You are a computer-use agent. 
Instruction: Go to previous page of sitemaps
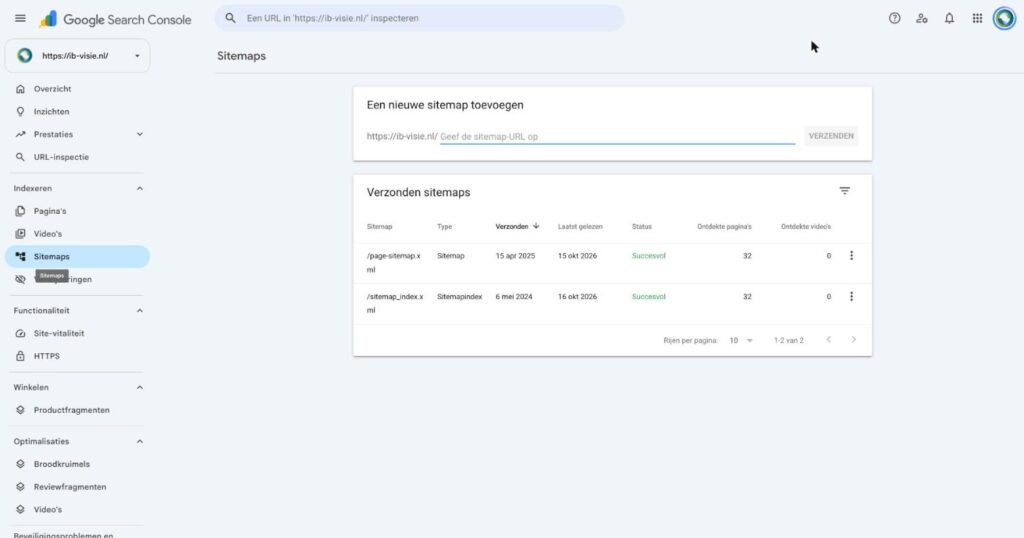pyautogui.click(x=829, y=340)
